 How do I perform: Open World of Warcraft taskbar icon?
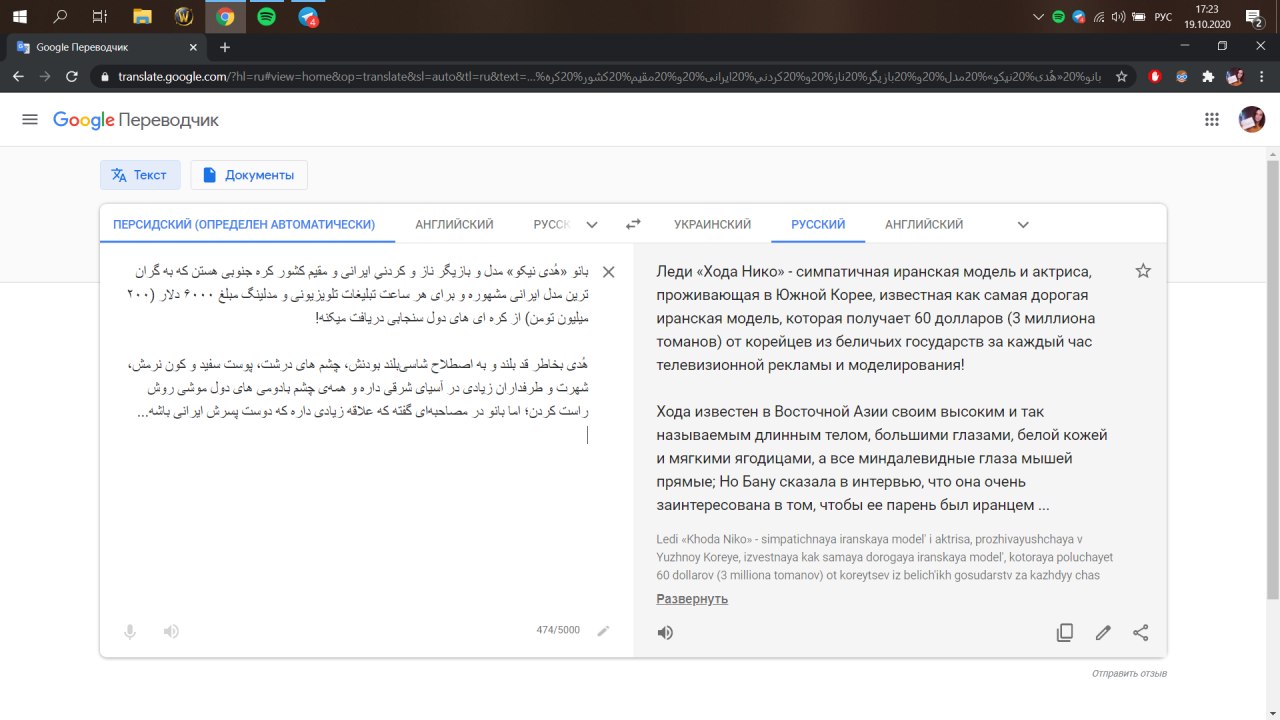click(x=183, y=16)
